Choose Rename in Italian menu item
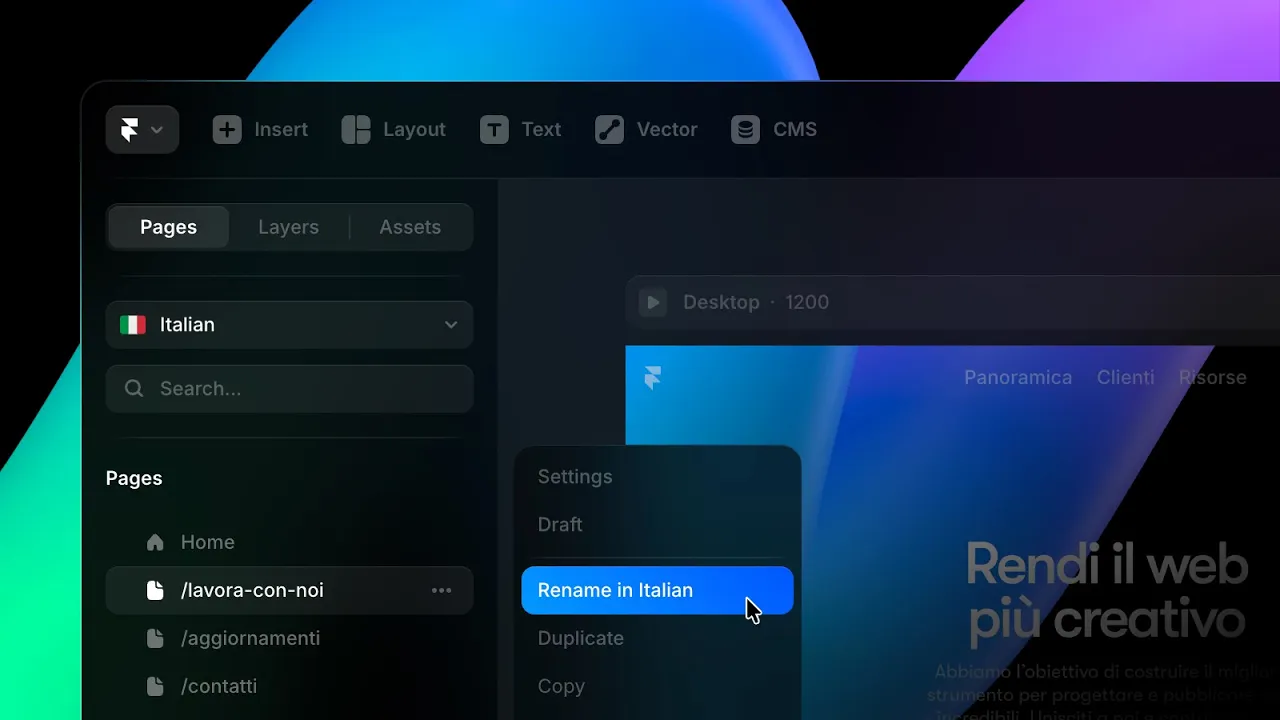 pyautogui.click(x=657, y=590)
